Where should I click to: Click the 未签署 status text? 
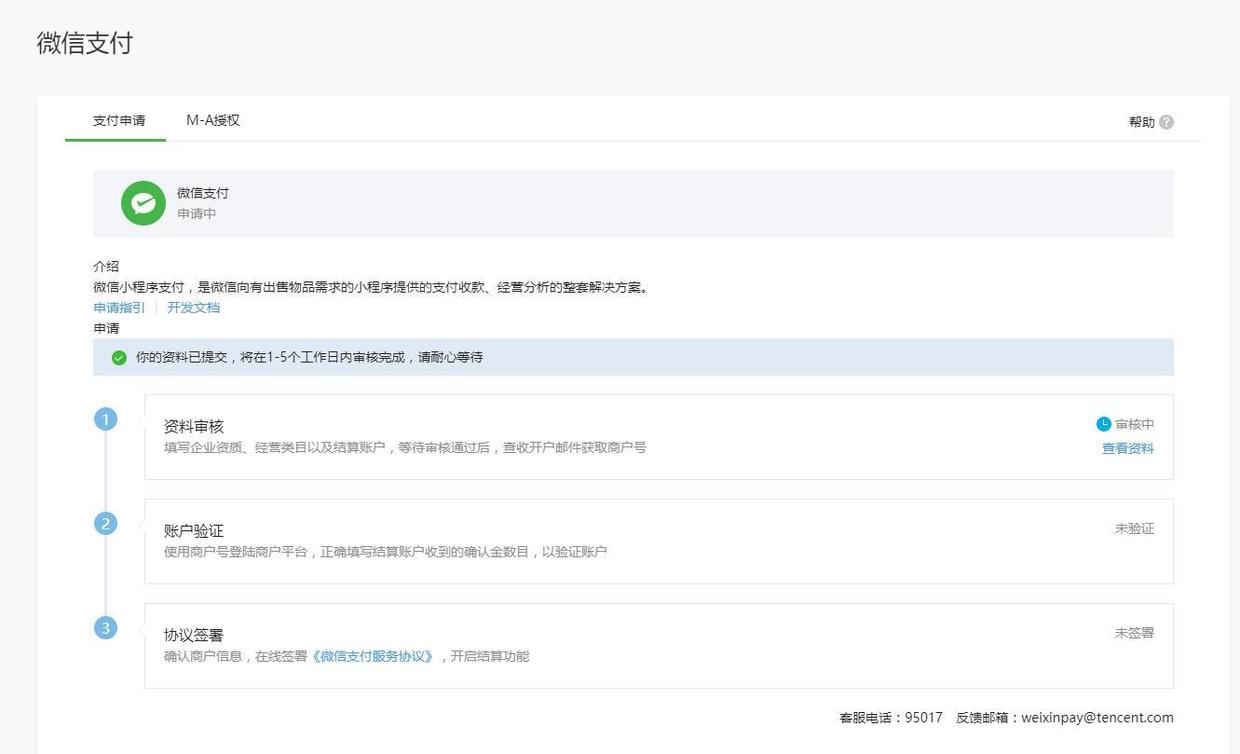1135,633
